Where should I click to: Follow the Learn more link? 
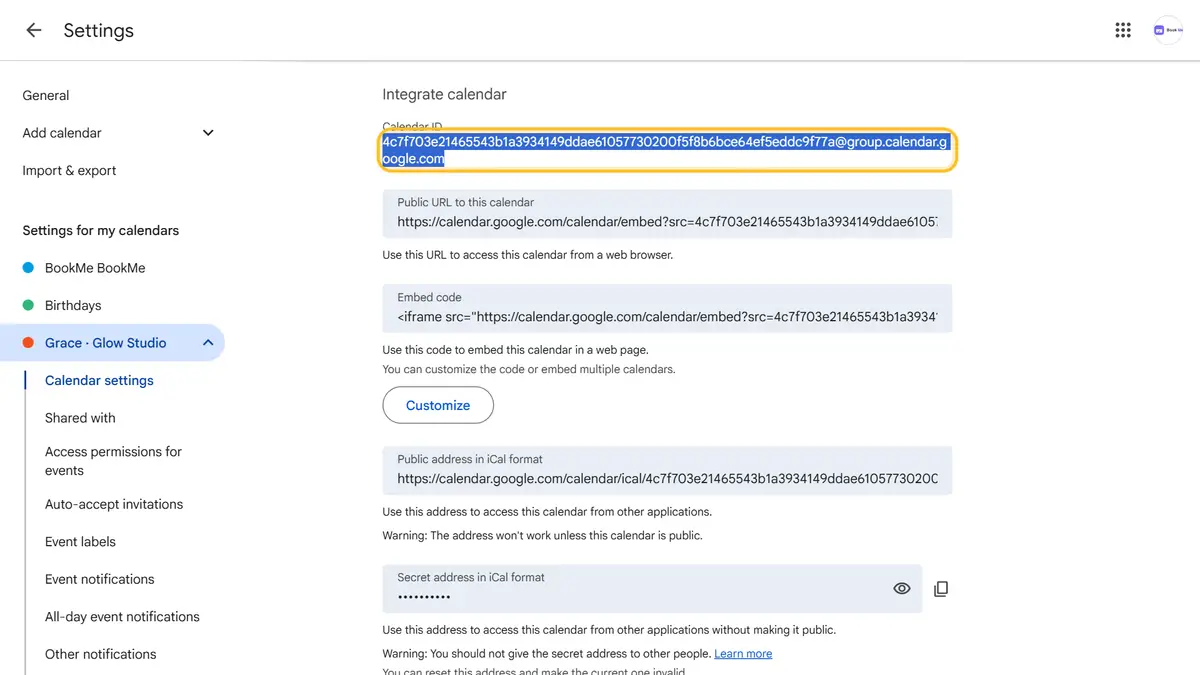pyautogui.click(x=743, y=654)
